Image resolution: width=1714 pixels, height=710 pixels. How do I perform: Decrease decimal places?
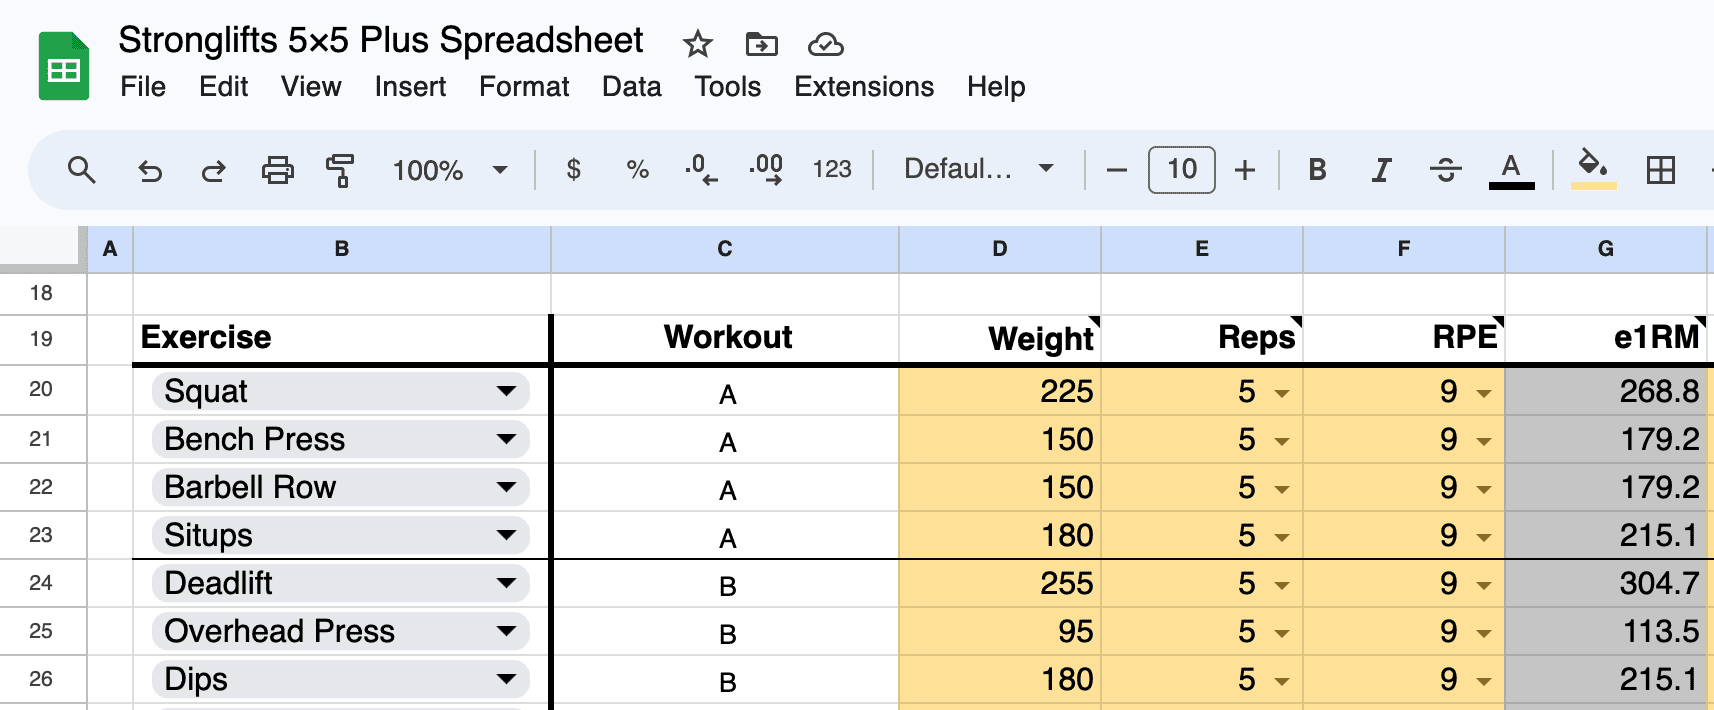coord(701,170)
